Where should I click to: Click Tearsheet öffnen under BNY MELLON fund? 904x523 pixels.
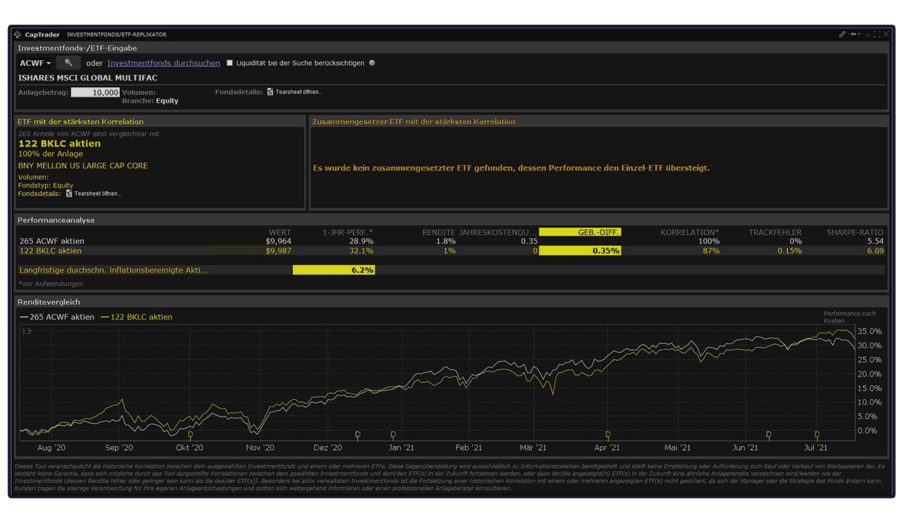(x=97, y=194)
